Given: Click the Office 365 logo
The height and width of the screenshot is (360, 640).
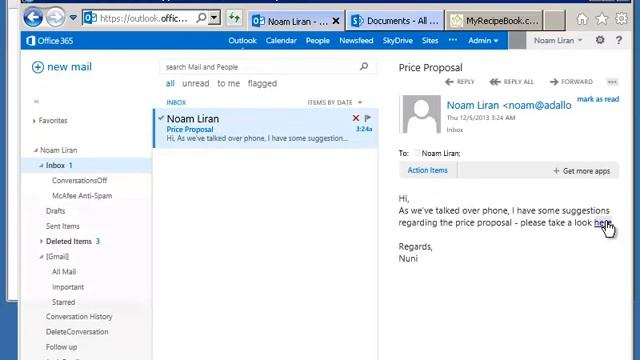Looking at the screenshot, I should 49,41.
